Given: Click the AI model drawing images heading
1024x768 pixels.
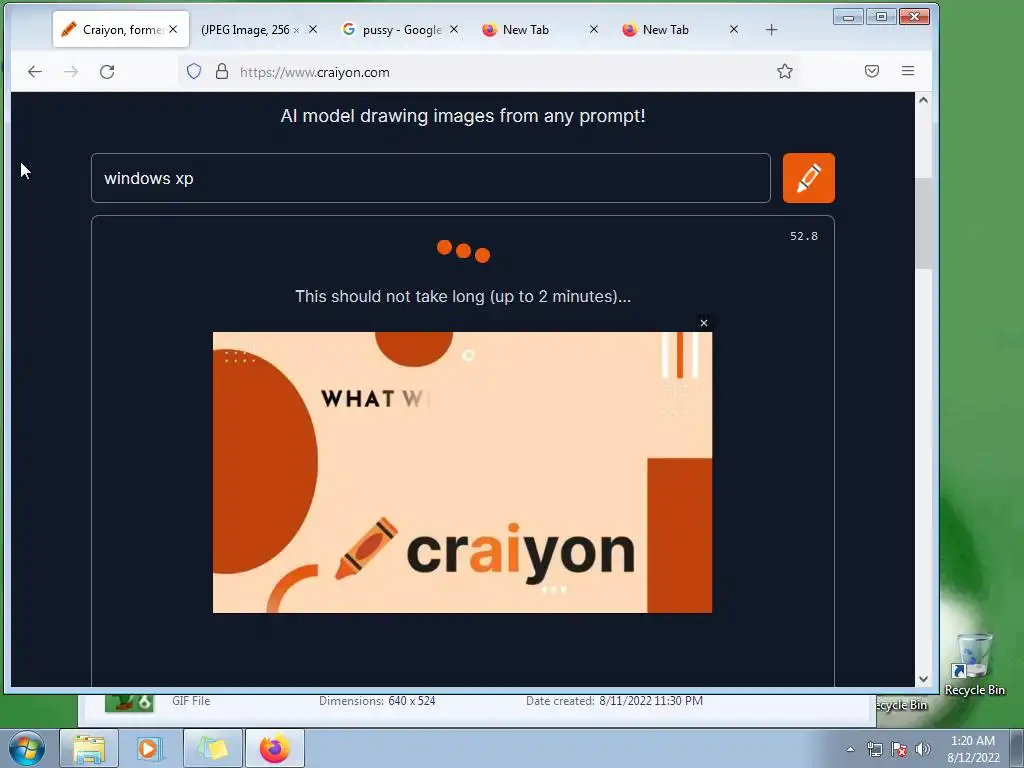Looking at the screenshot, I should coord(463,116).
